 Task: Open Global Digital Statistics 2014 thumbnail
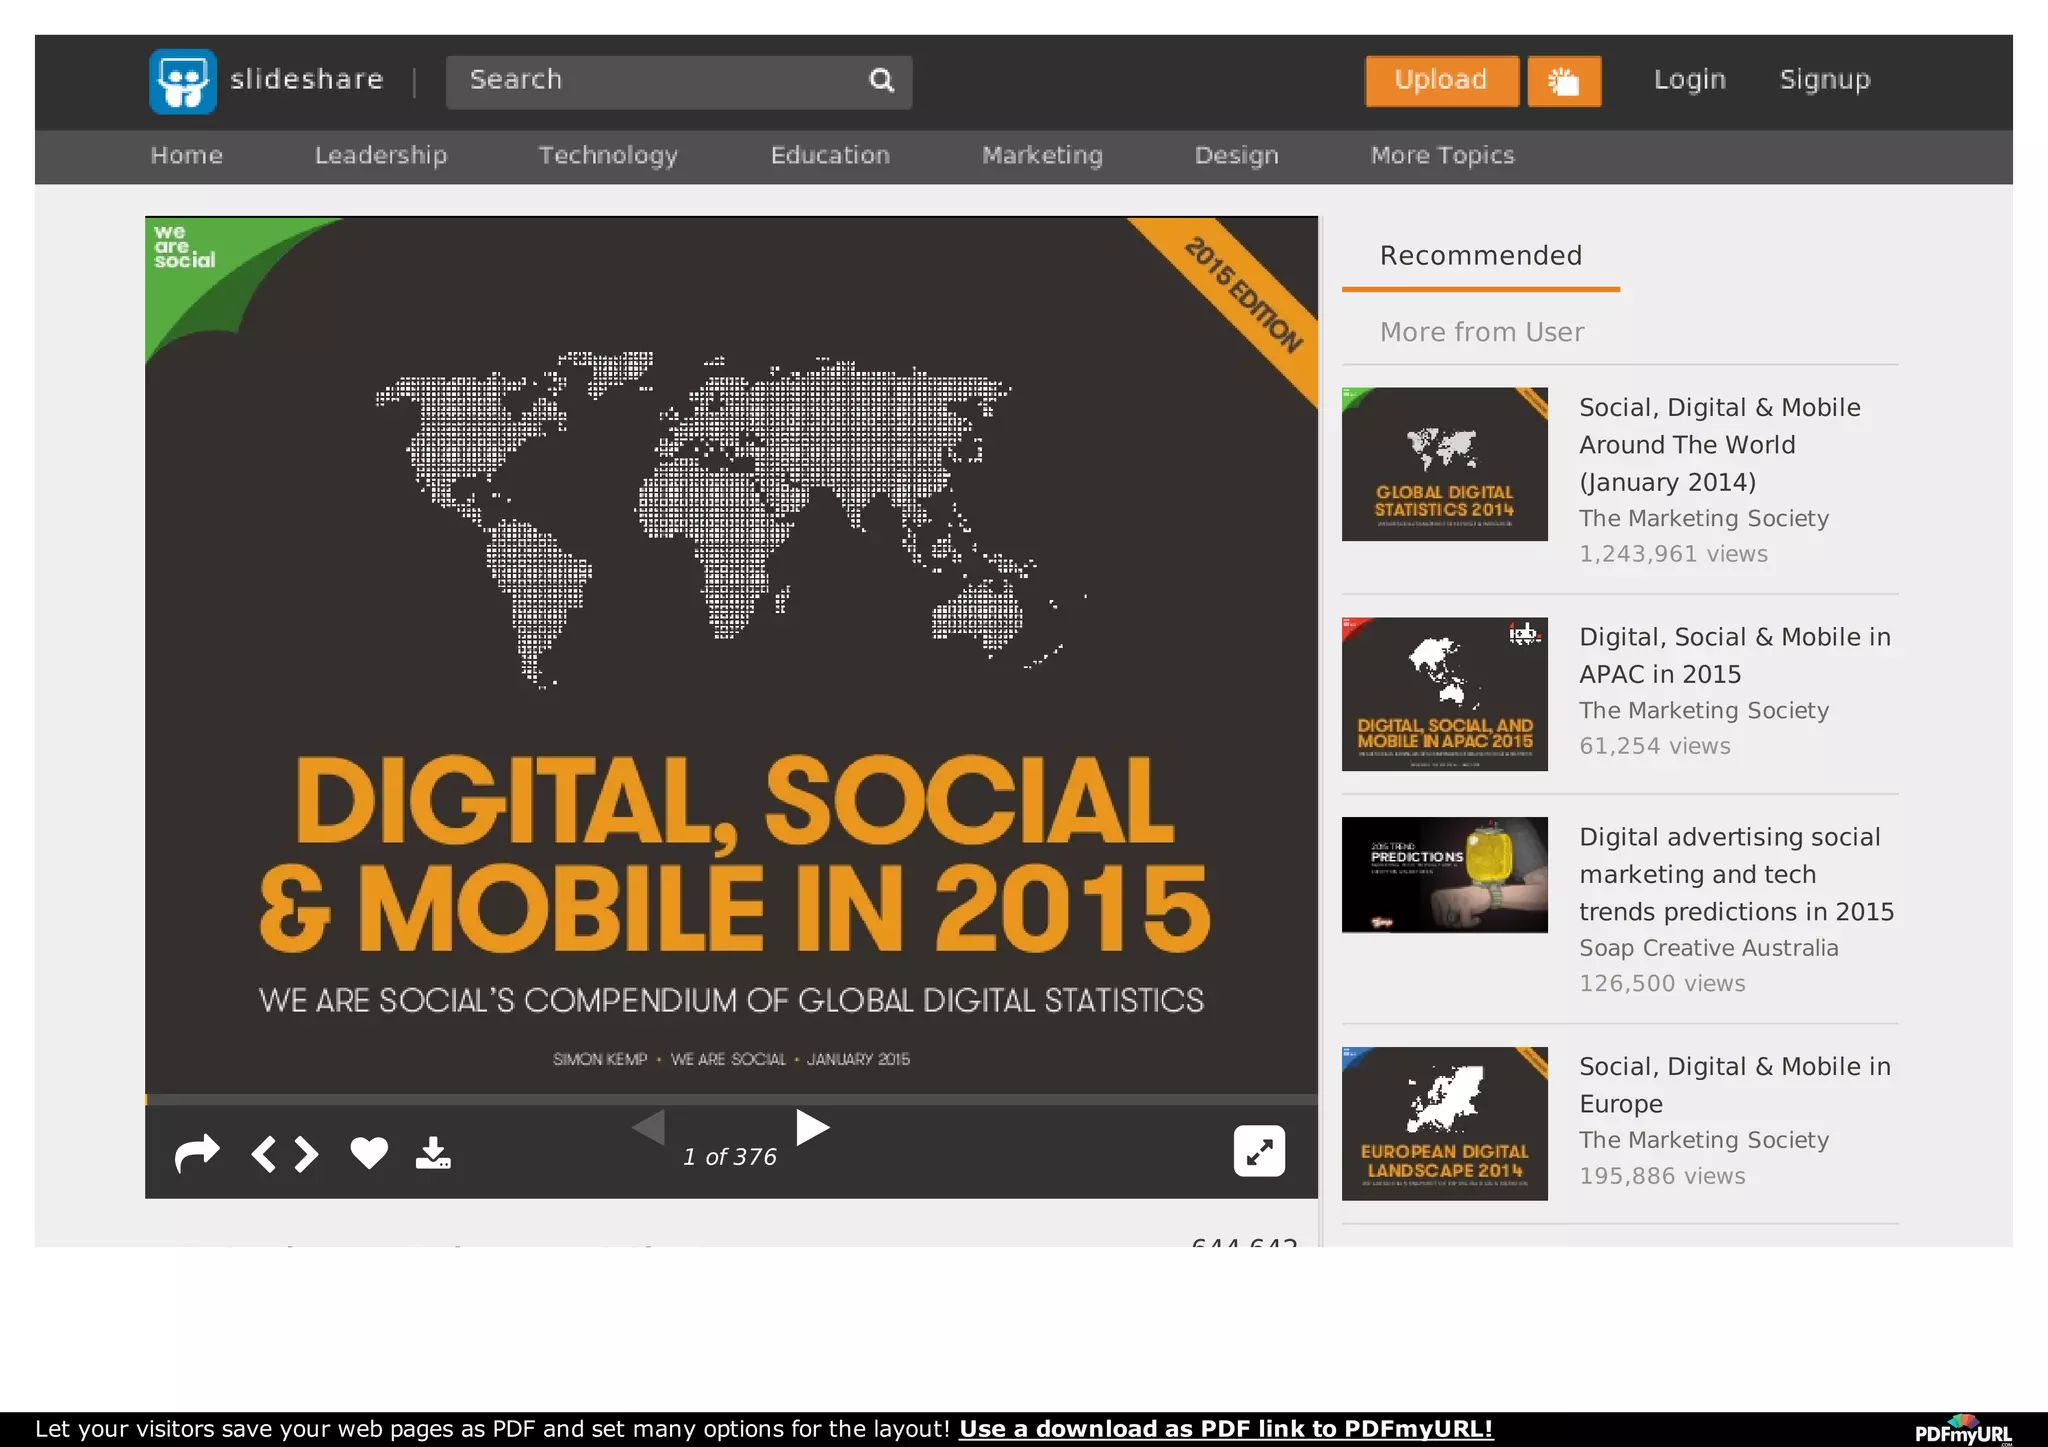tap(1445, 464)
